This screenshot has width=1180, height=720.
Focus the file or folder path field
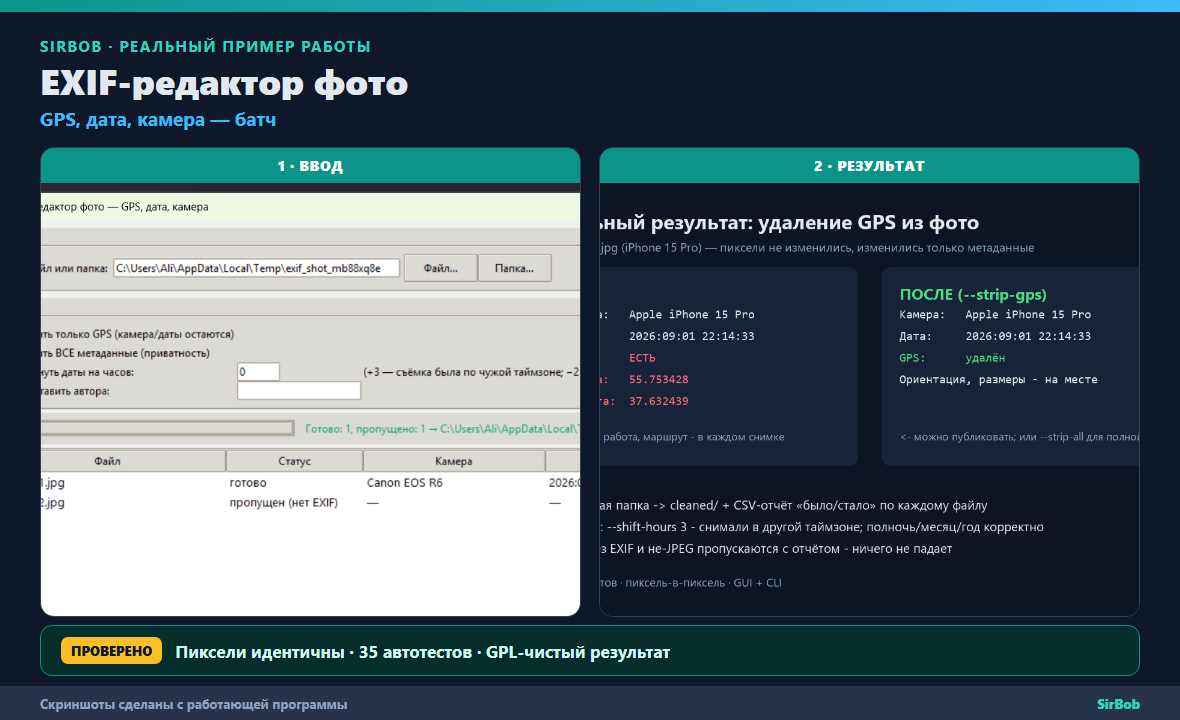(x=256, y=268)
